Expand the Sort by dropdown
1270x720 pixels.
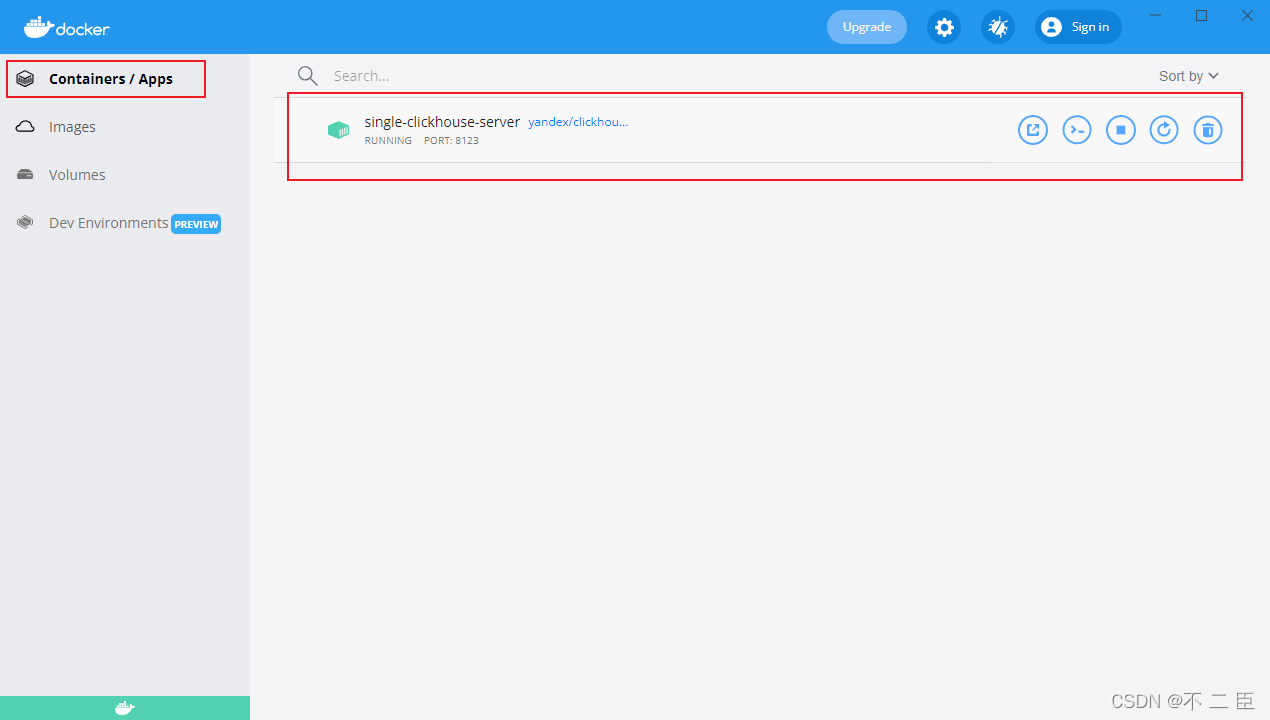coord(1189,76)
